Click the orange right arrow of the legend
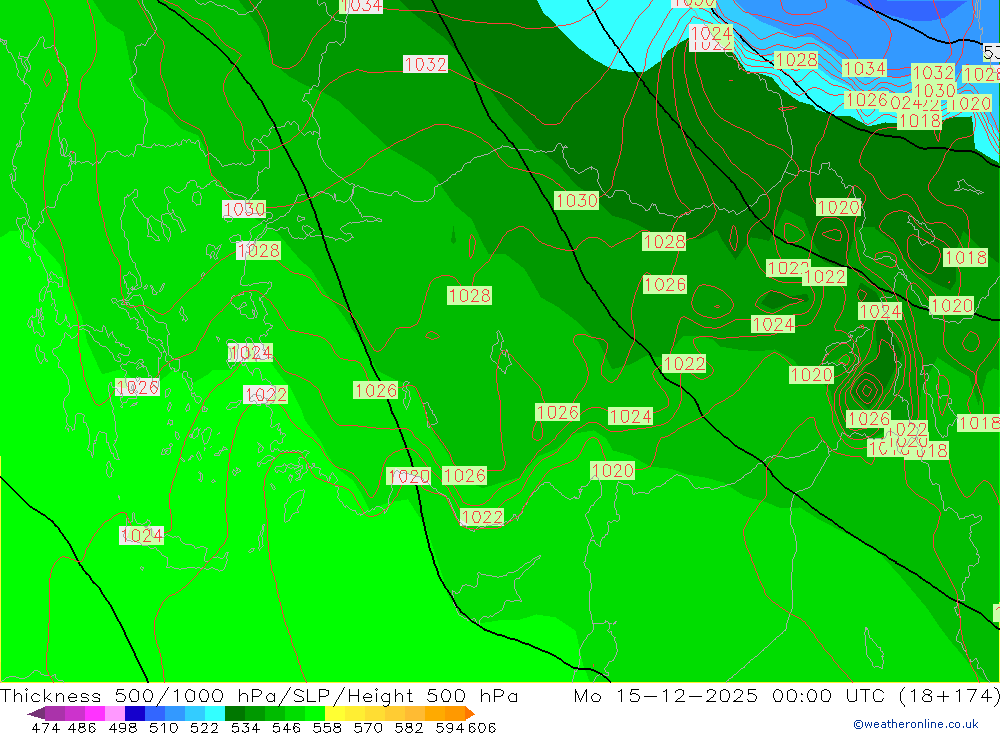1000x733 pixels. [469, 713]
